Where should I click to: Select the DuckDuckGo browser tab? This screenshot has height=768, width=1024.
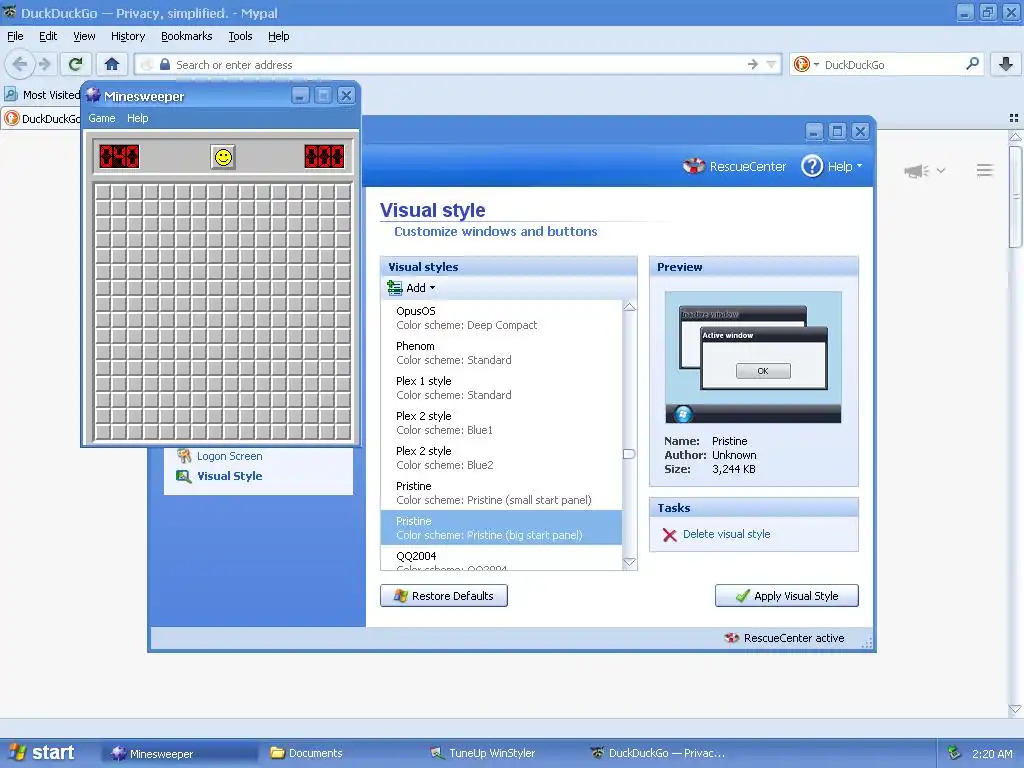pos(40,118)
